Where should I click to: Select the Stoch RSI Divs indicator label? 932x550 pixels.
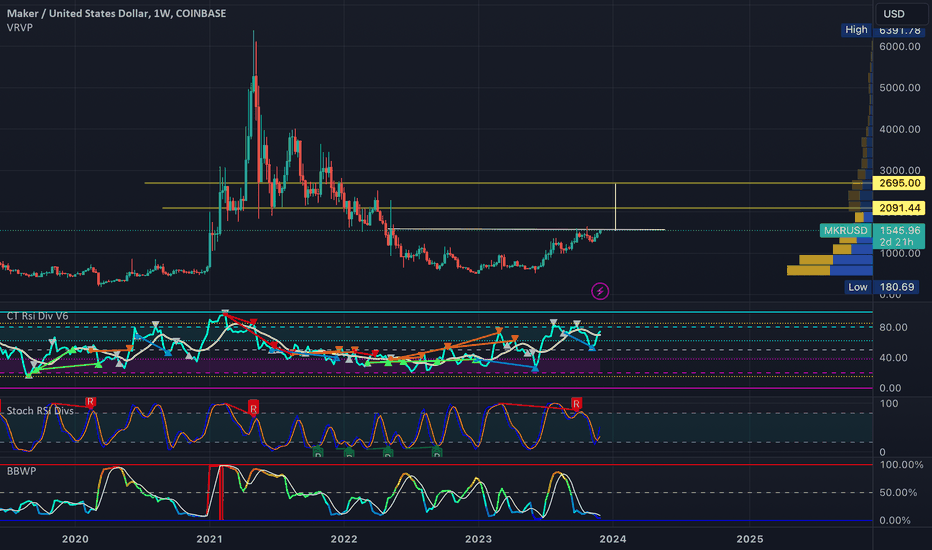pos(40,410)
